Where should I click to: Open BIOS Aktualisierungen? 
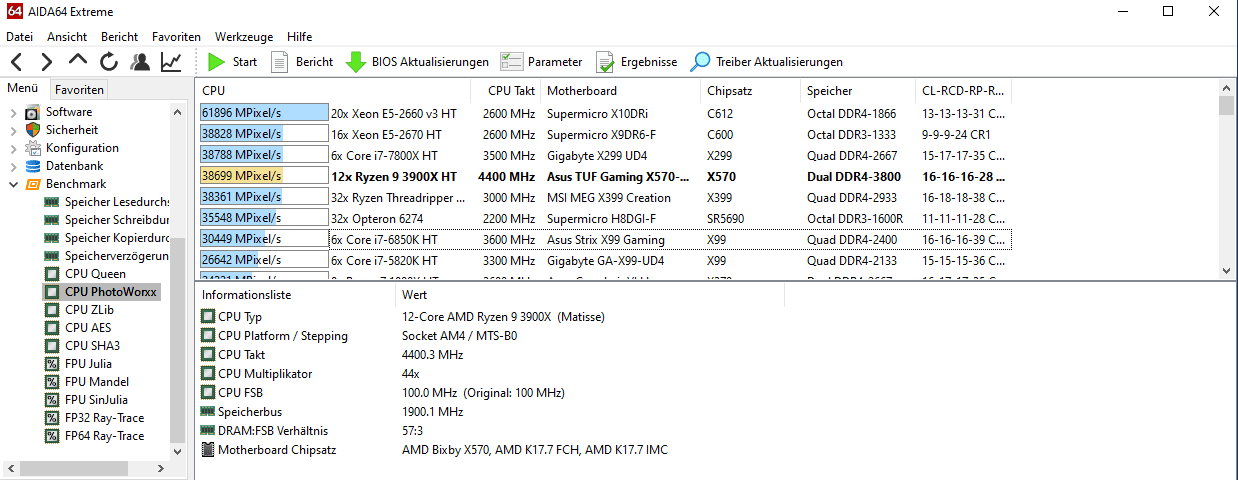click(x=417, y=62)
